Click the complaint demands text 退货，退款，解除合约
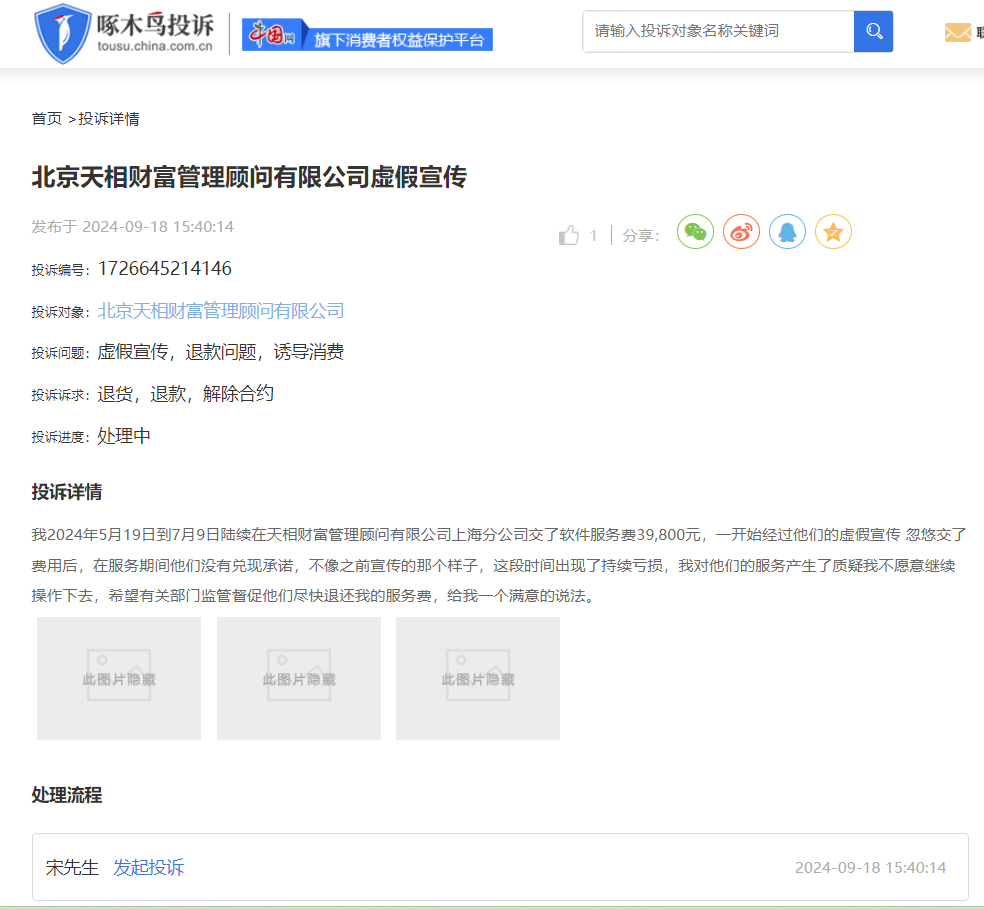 pos(185,394)
